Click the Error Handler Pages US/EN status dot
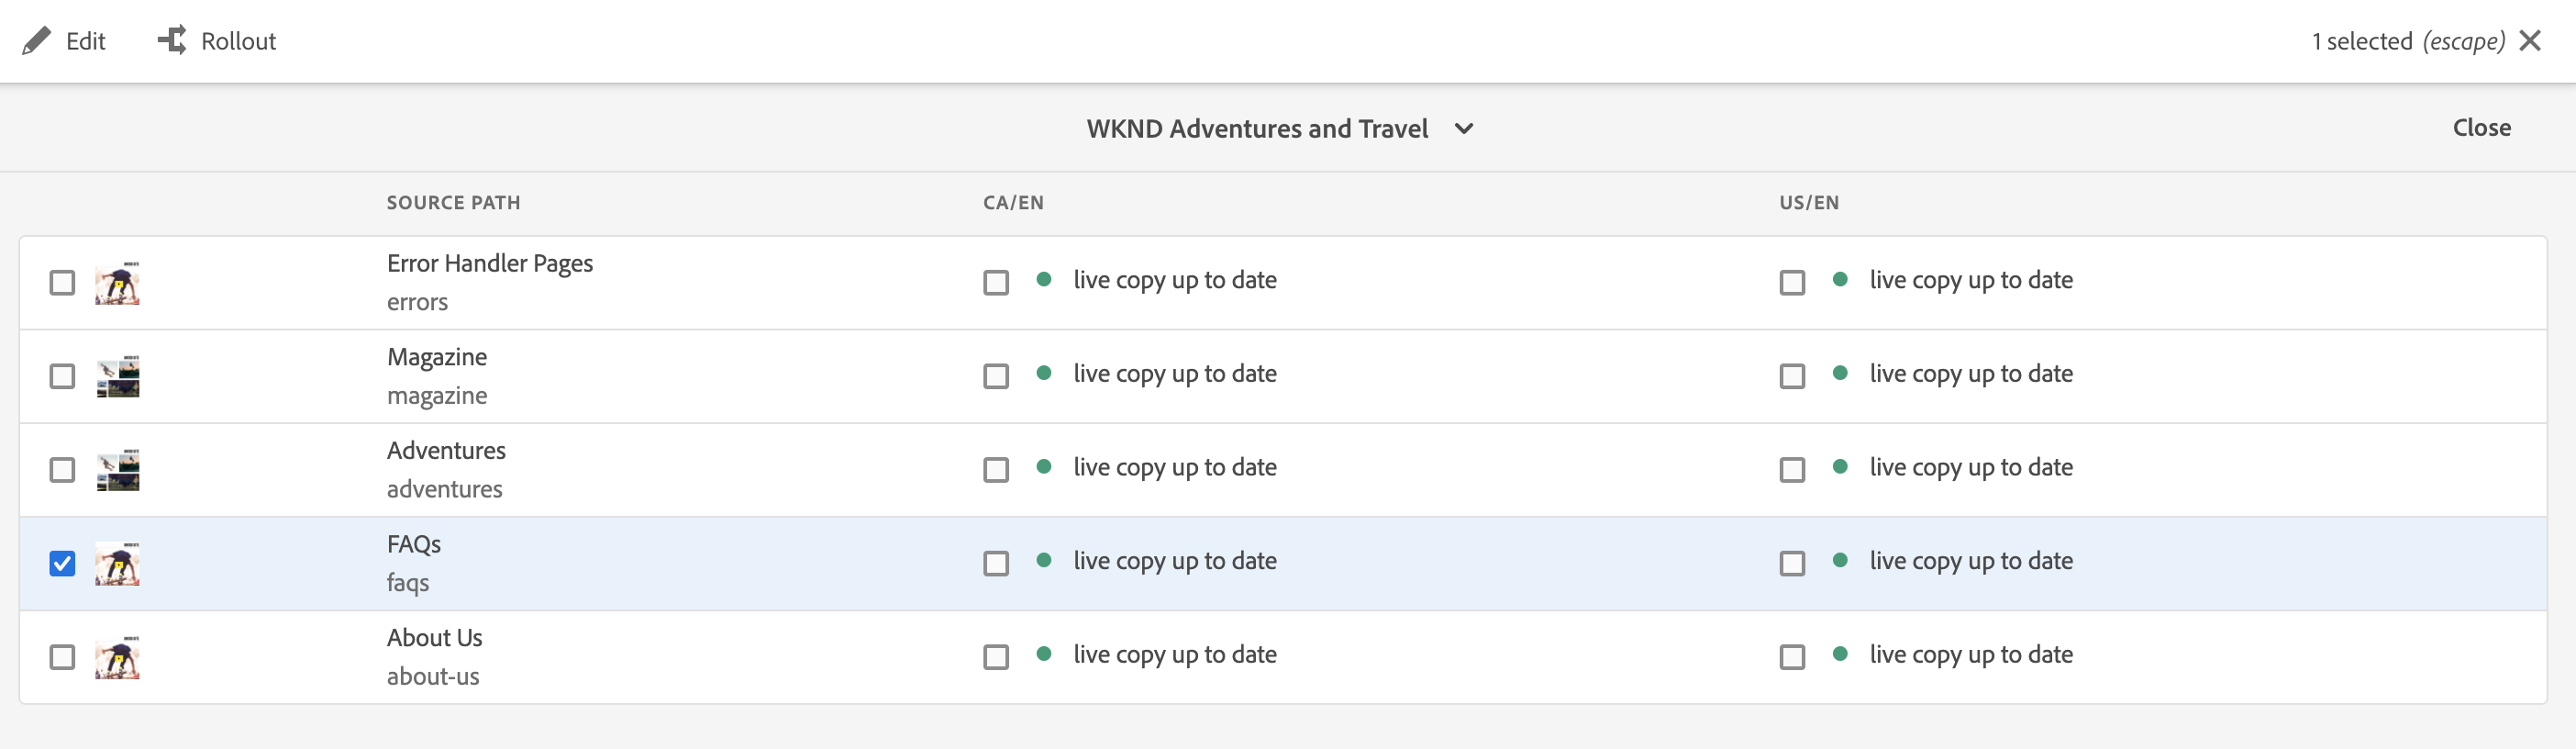The height and width of the screenshot is (749, 2576). pyautogui.click(x=1840, y=280)
